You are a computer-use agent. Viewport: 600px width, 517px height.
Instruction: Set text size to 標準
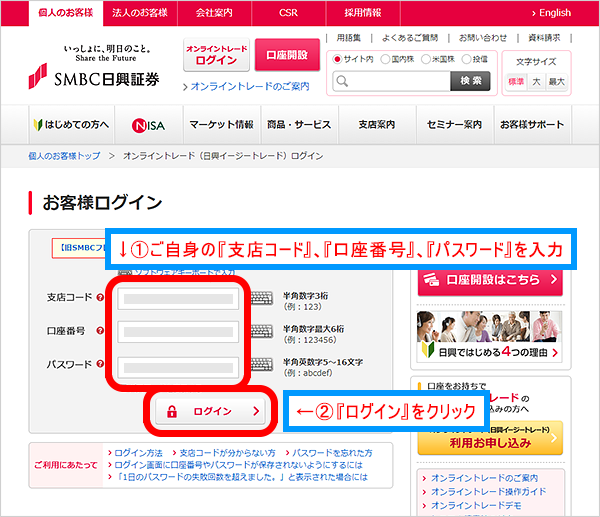[516, 82]
